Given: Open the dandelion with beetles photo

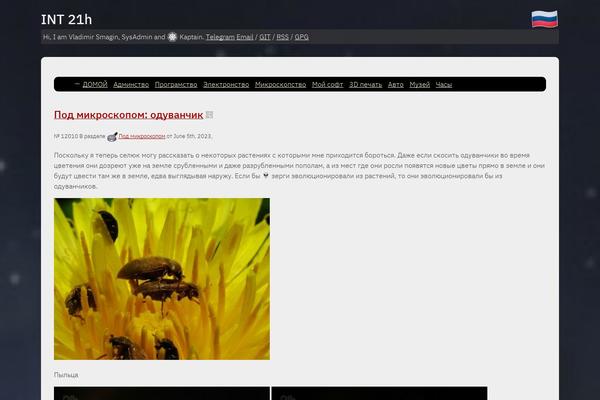Looking at the screenshot, I should point(162,279).
